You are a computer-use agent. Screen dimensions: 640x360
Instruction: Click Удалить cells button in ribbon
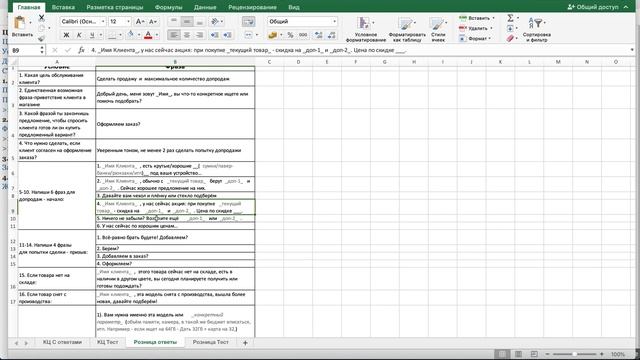476,29
